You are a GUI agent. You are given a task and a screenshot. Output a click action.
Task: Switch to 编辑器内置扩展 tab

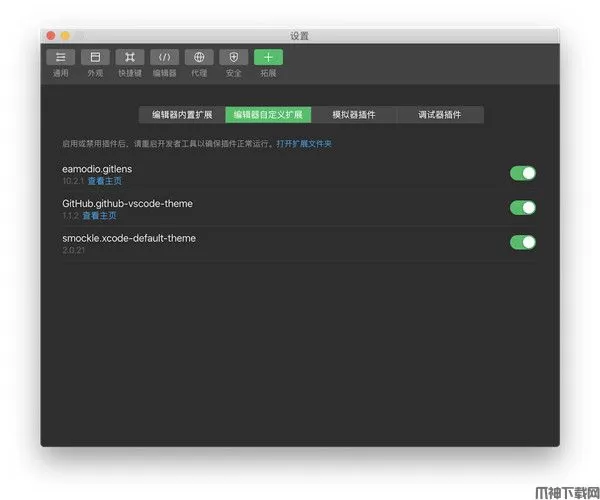182,115
